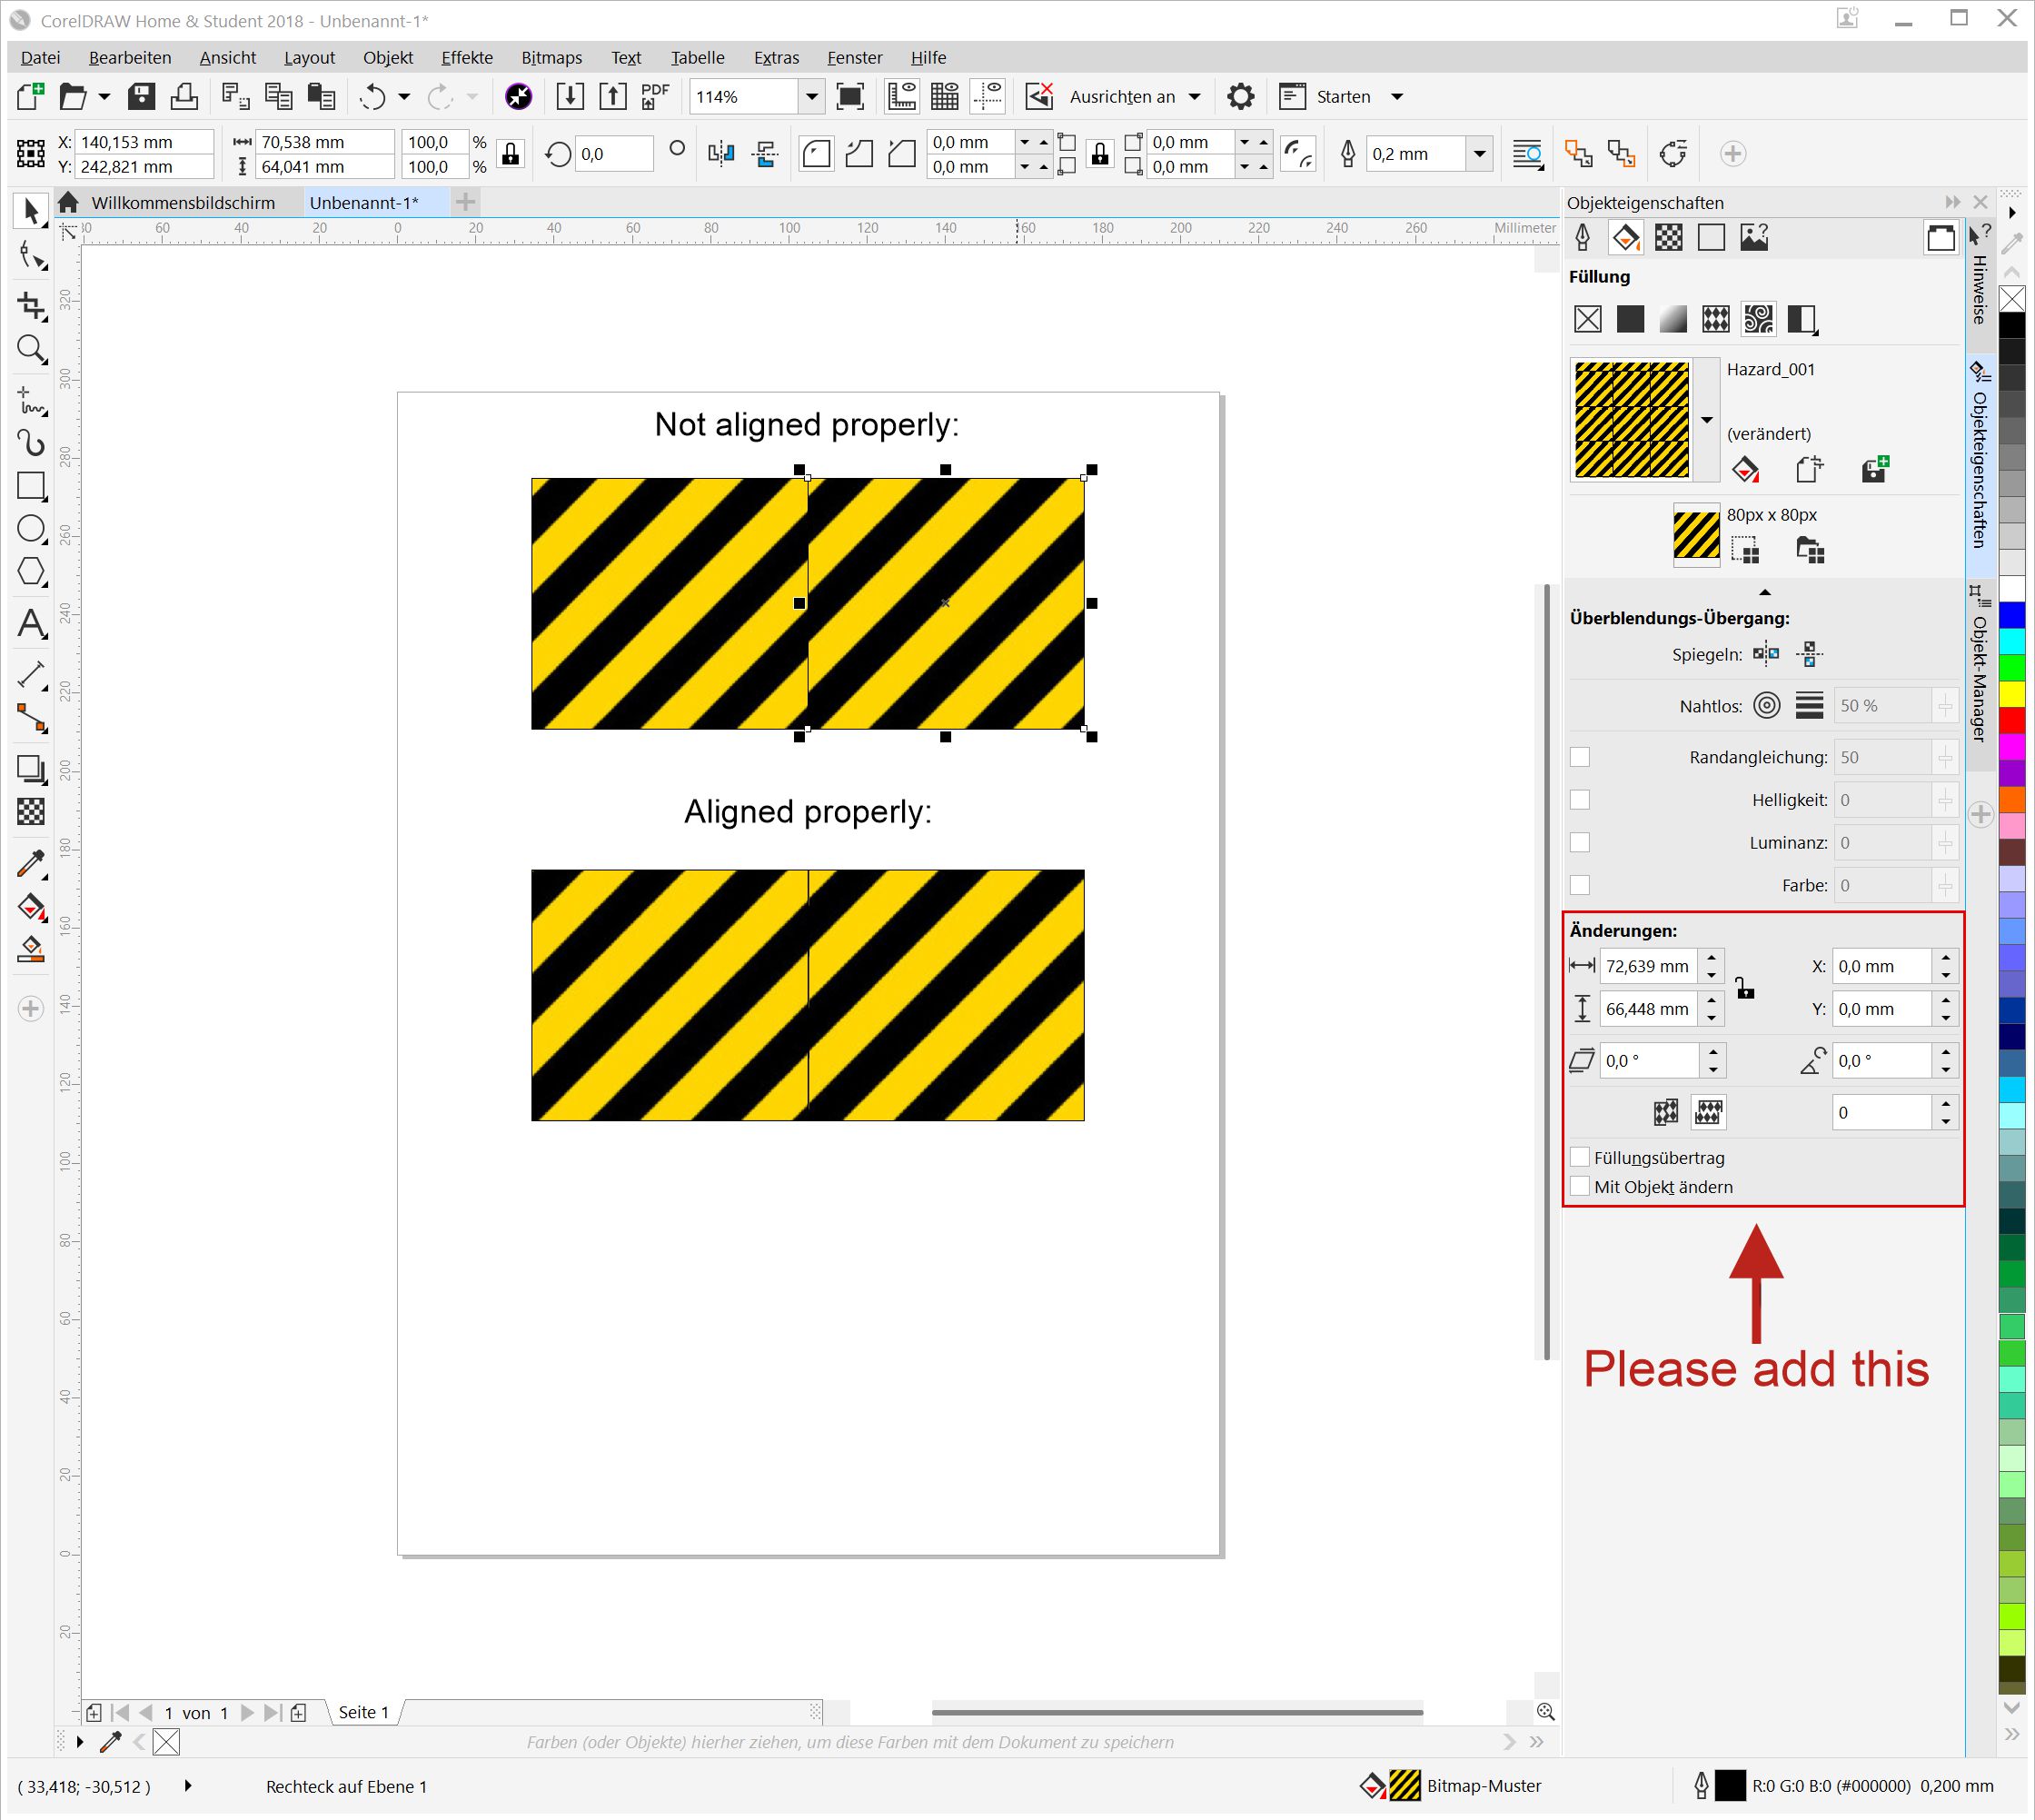Choose No fill option
This screenshot has width=2035, height=1820.
click(x=1587, y=319)
